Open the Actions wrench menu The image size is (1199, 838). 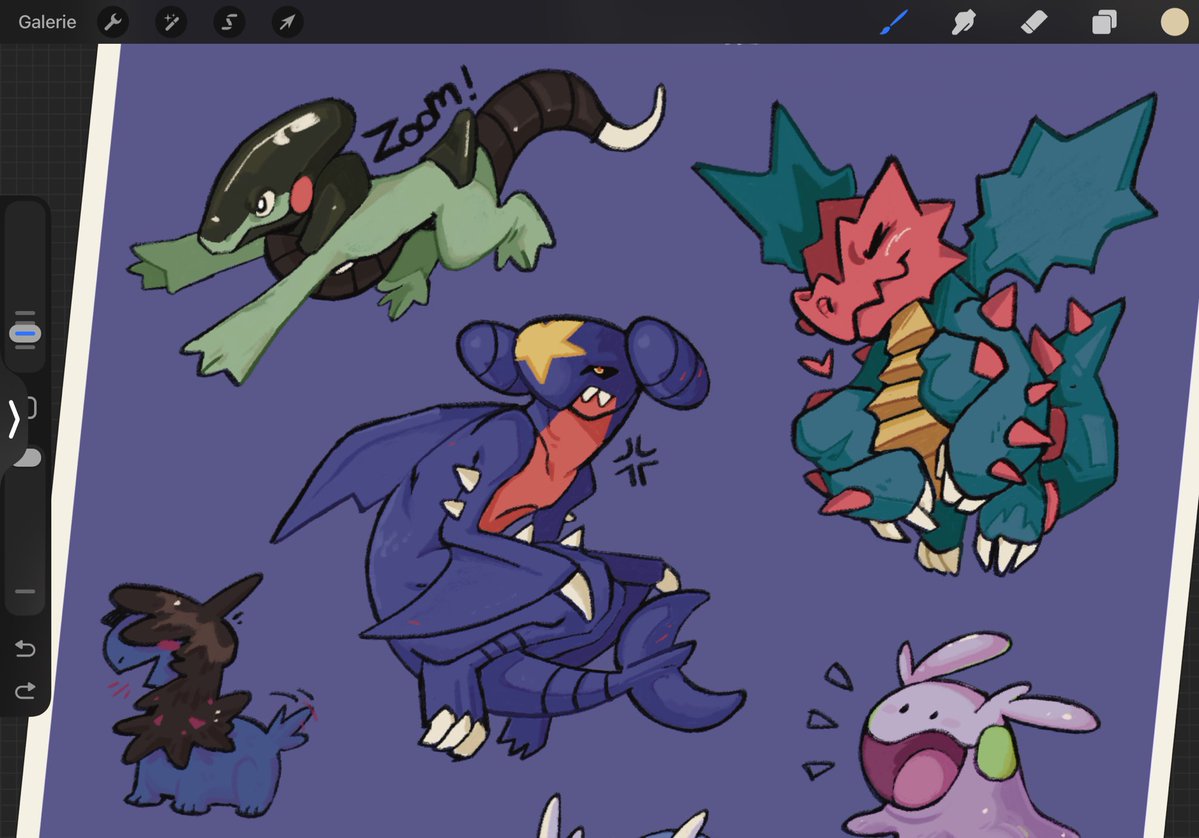(x=113, y=22)
